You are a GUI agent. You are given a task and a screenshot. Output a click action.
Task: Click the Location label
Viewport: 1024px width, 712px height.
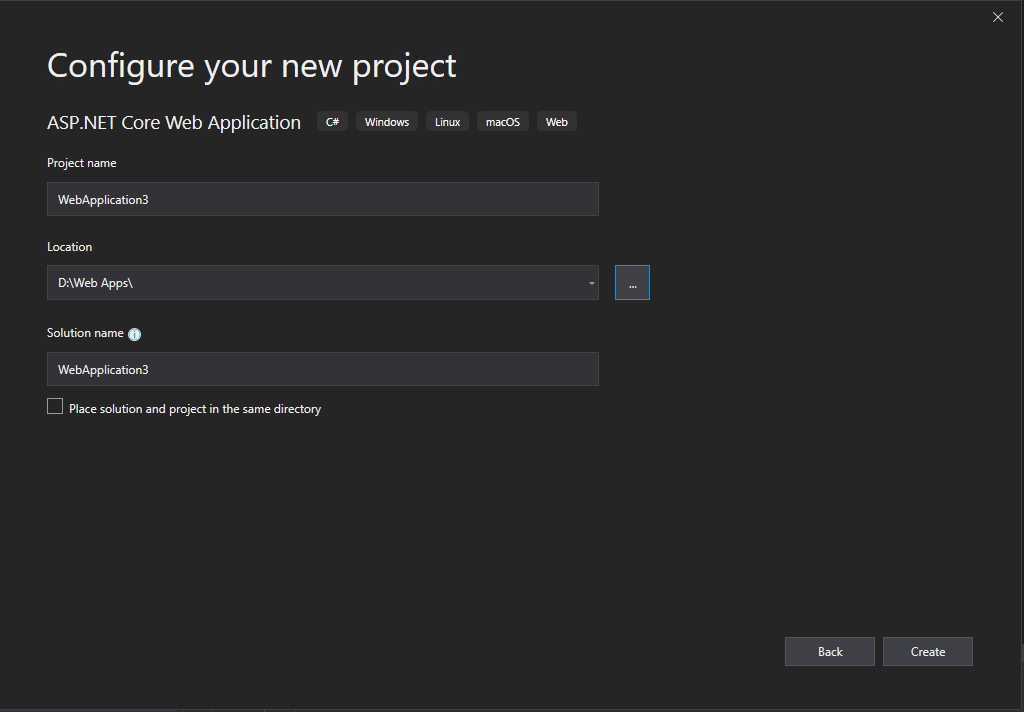tap(69, 247)
